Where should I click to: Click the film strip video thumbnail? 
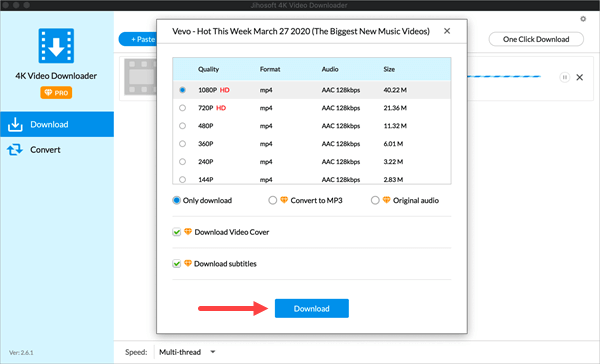point(140,77)
